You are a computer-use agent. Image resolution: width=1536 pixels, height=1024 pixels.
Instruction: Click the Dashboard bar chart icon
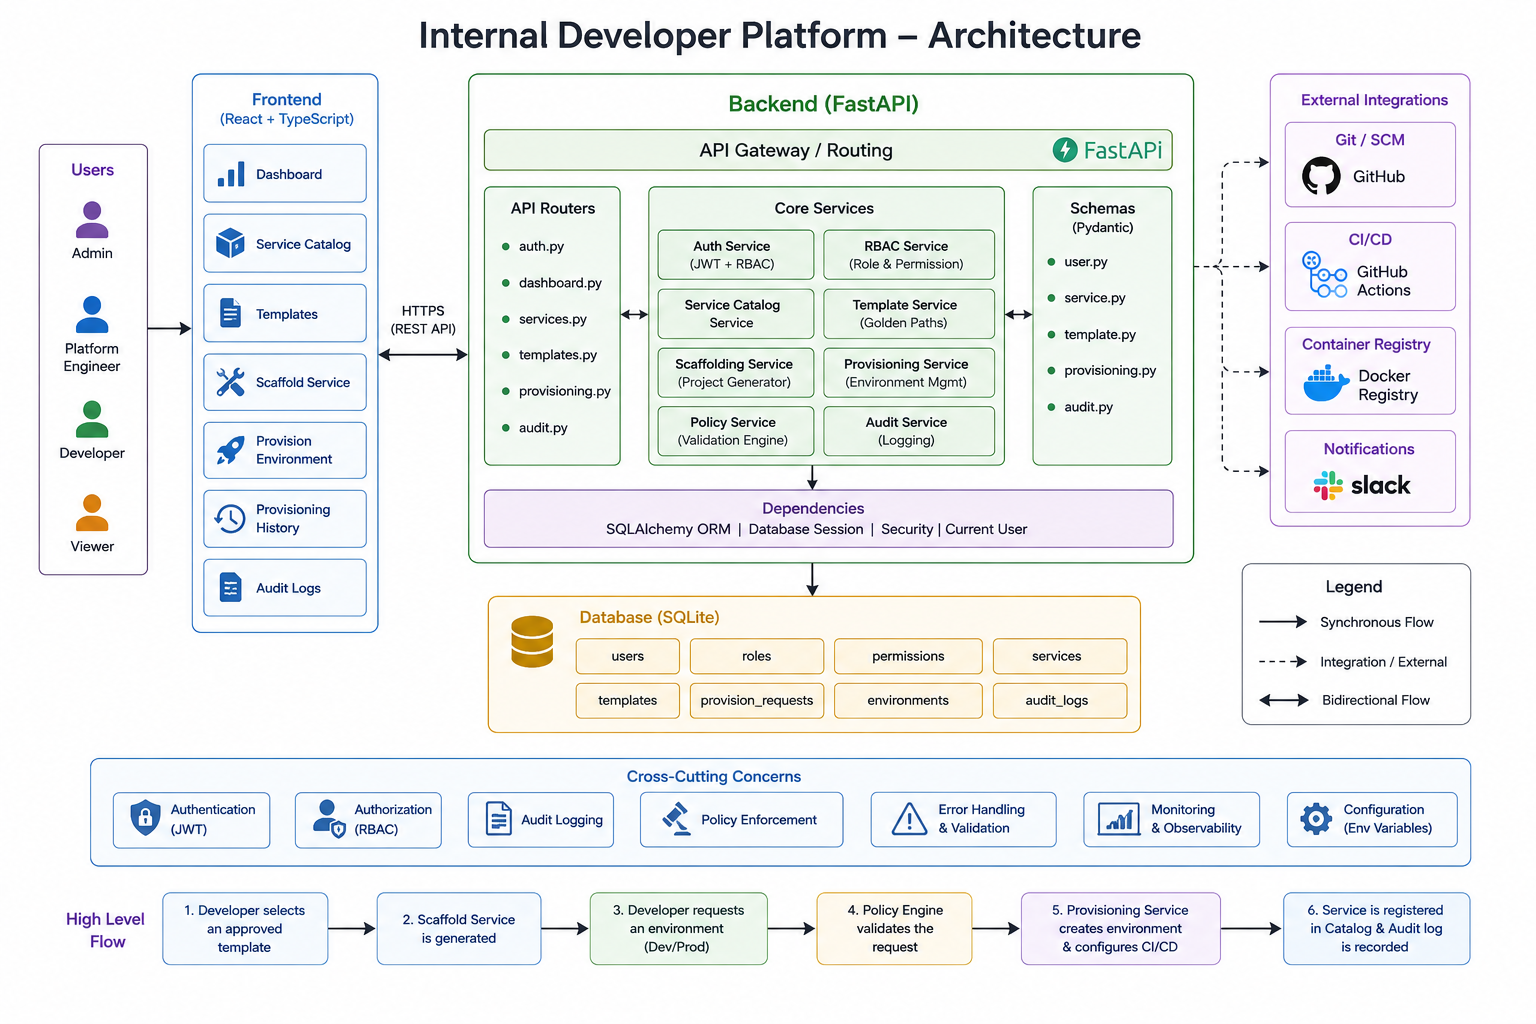(231, 175)
